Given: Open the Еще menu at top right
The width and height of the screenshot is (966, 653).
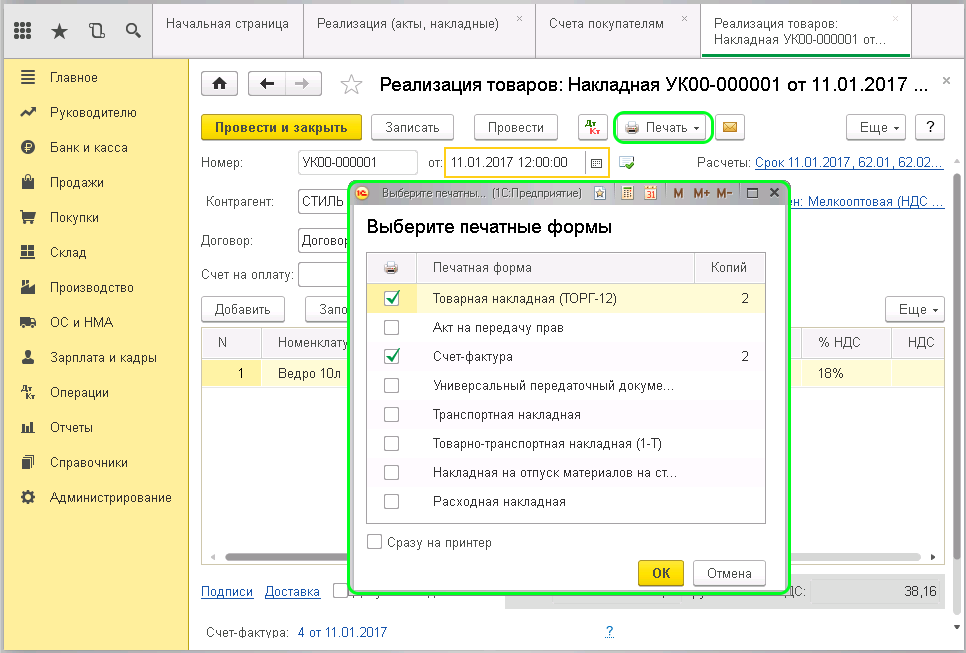Looking at the screenshot, I should [874, 127].
